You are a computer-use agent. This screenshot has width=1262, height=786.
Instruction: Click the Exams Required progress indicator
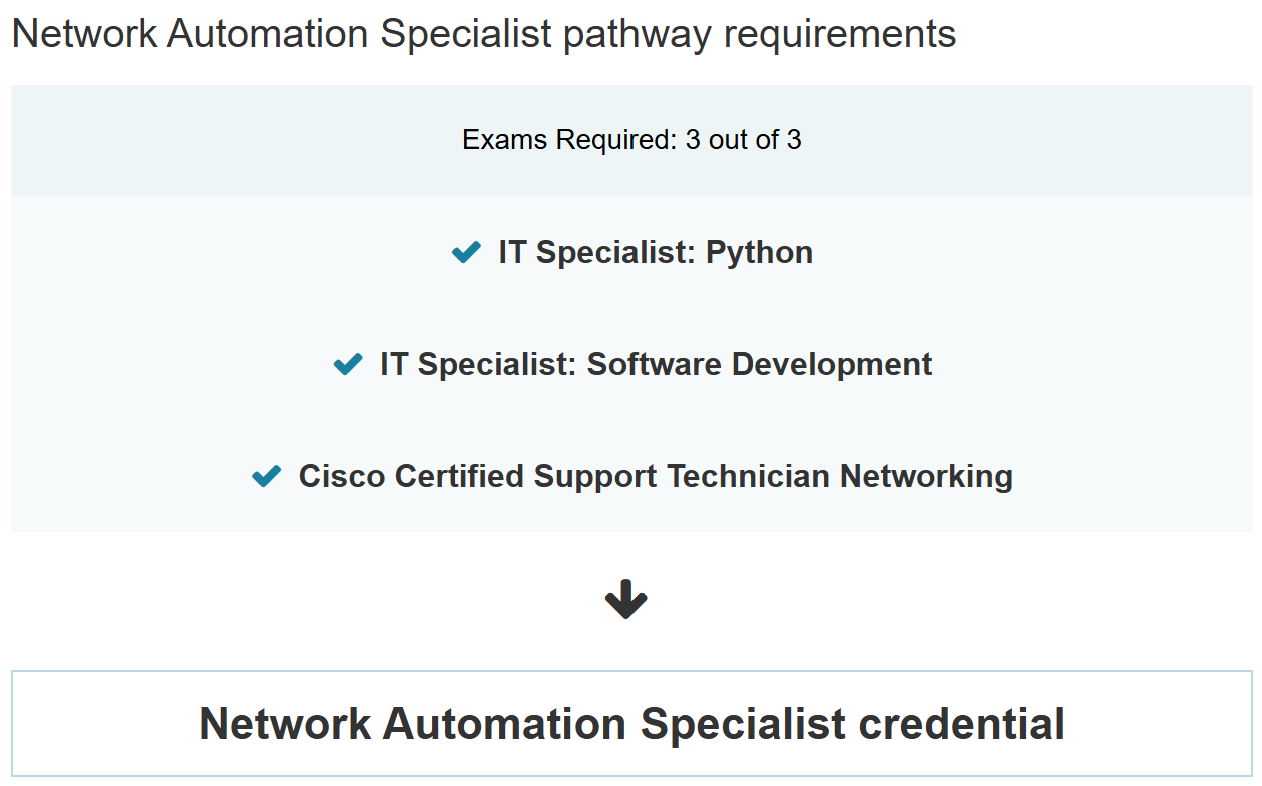click(x=631, y=140)
